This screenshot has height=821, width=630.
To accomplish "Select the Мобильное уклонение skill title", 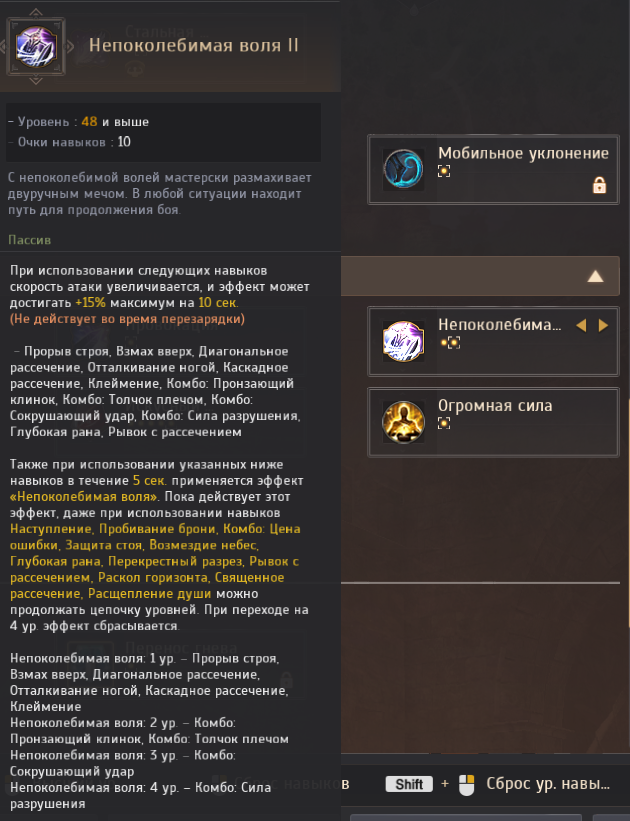I will [x=523, y=153].
